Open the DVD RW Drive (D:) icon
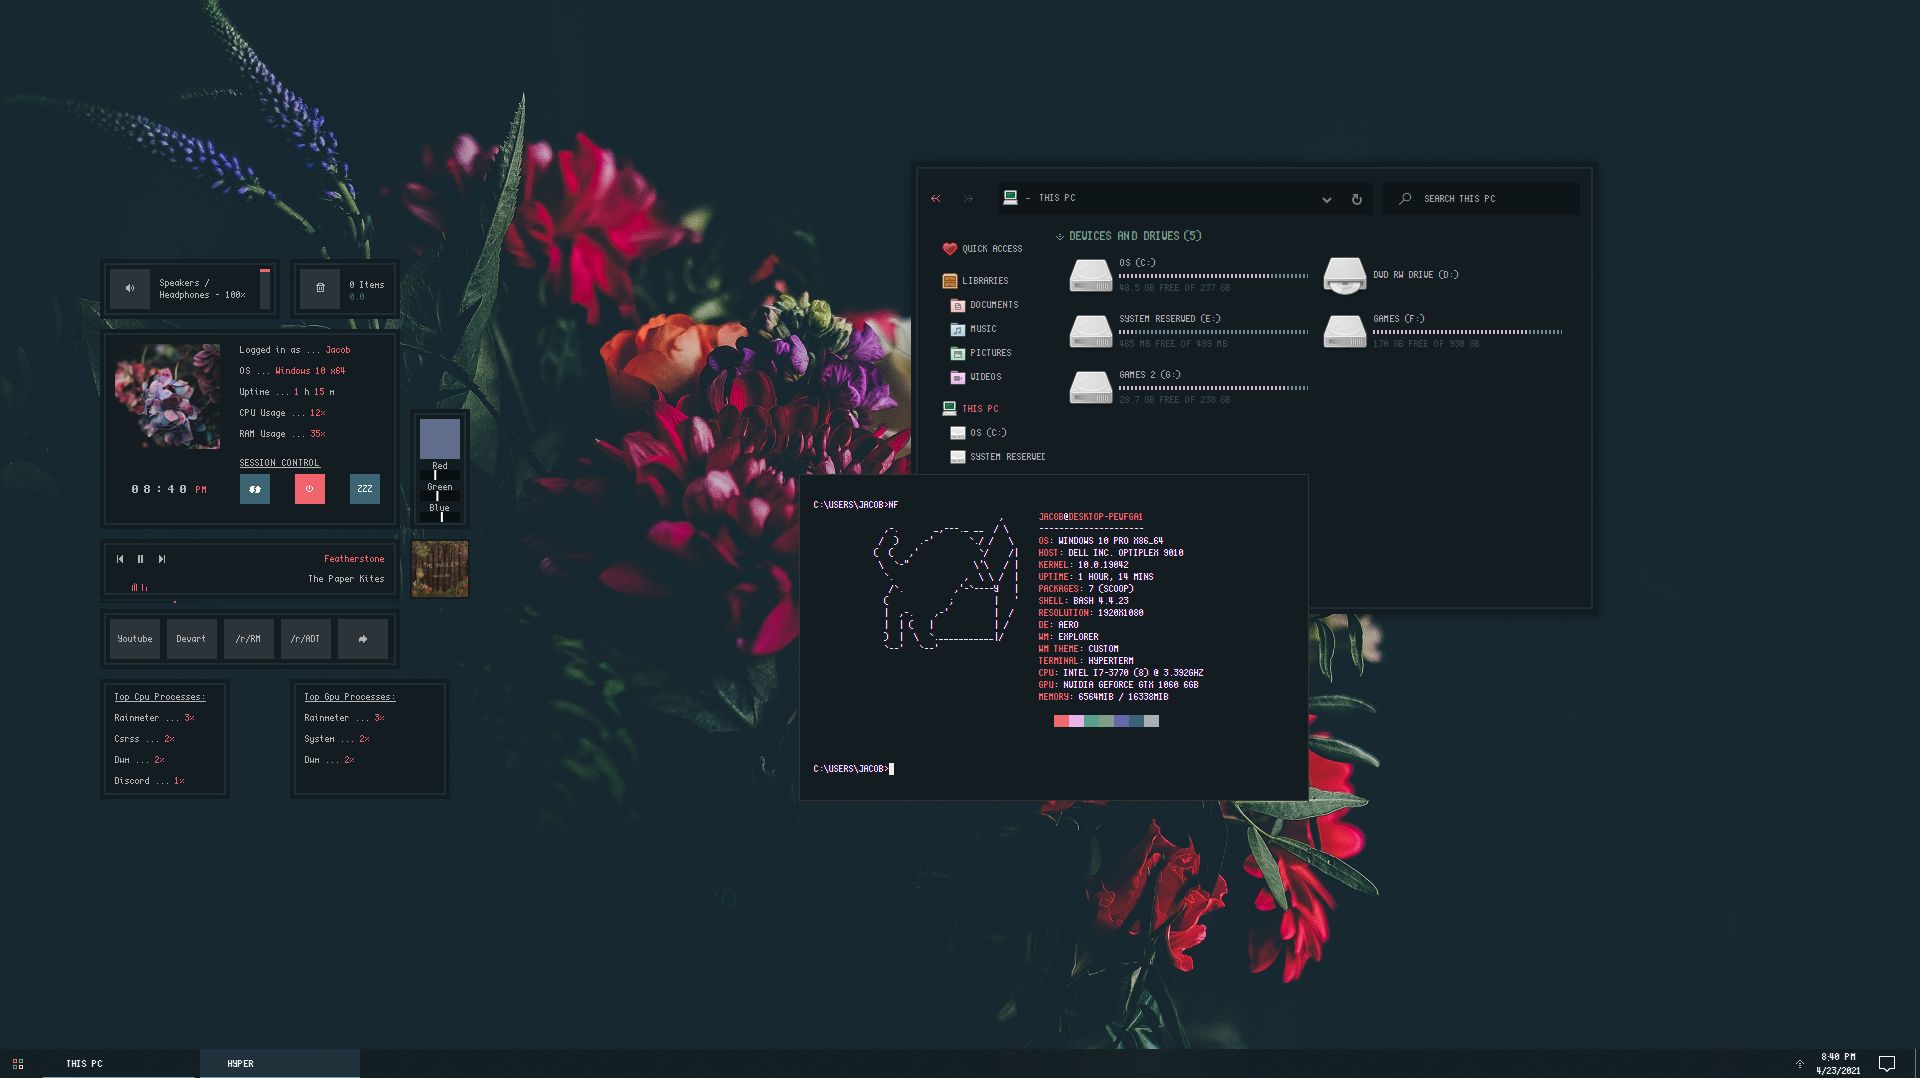1920x1078 pixels. tap(1345, 275)
